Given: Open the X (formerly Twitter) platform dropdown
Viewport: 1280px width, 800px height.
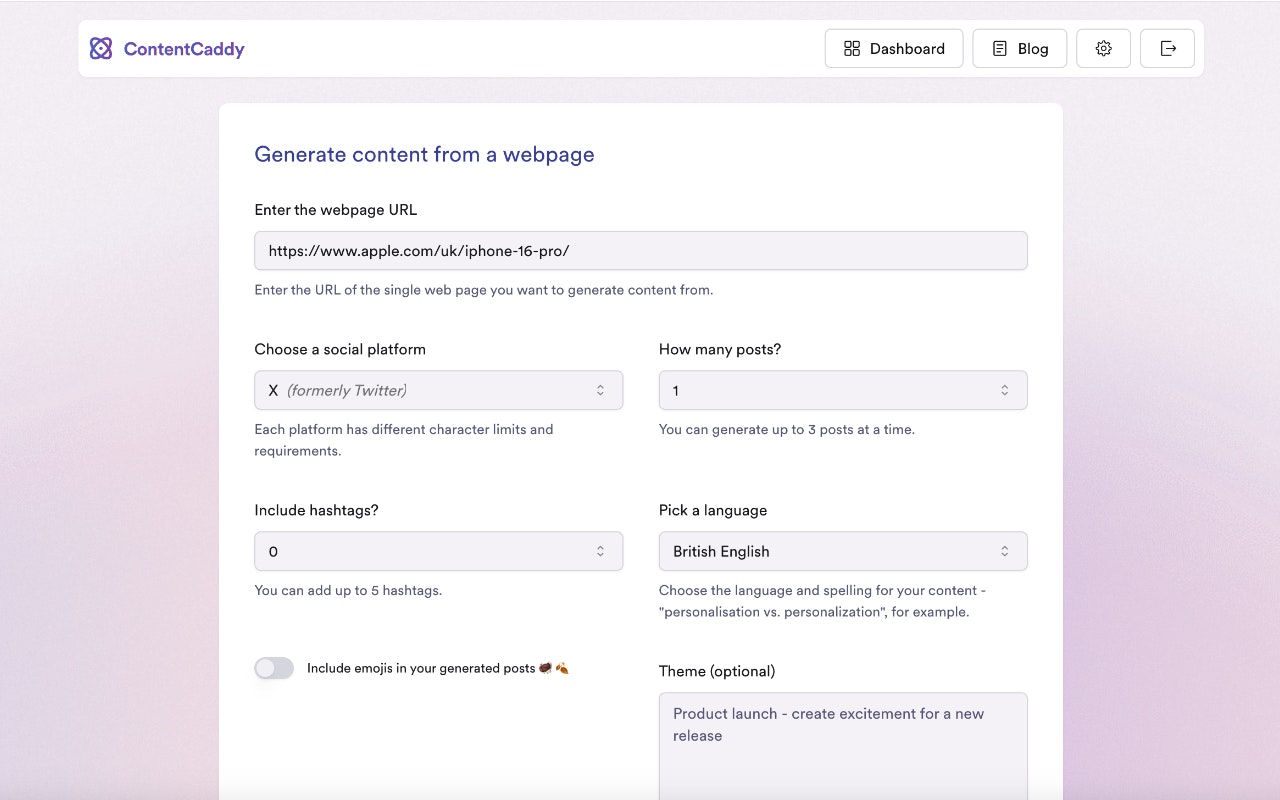Looking at the screenshot, I should click(x=438, y=390).
